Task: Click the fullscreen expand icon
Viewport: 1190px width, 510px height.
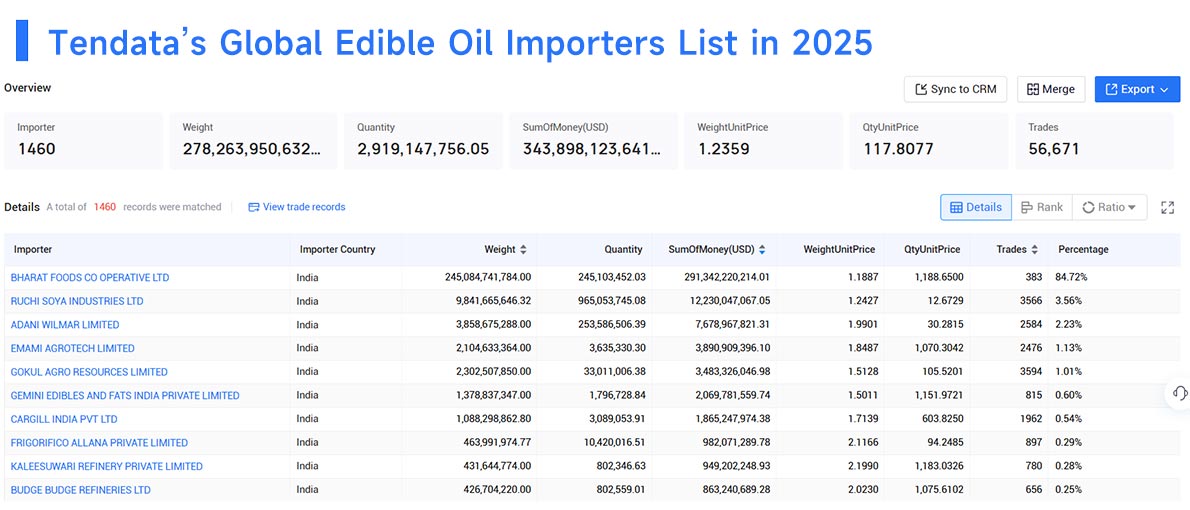Action: pyautogui.click(x=1167, y=207)
